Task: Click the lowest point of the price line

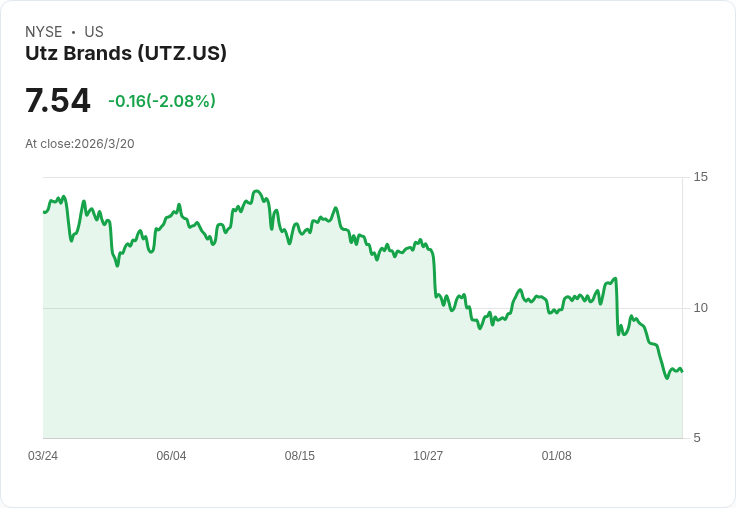Action: (x=667, y=378)
